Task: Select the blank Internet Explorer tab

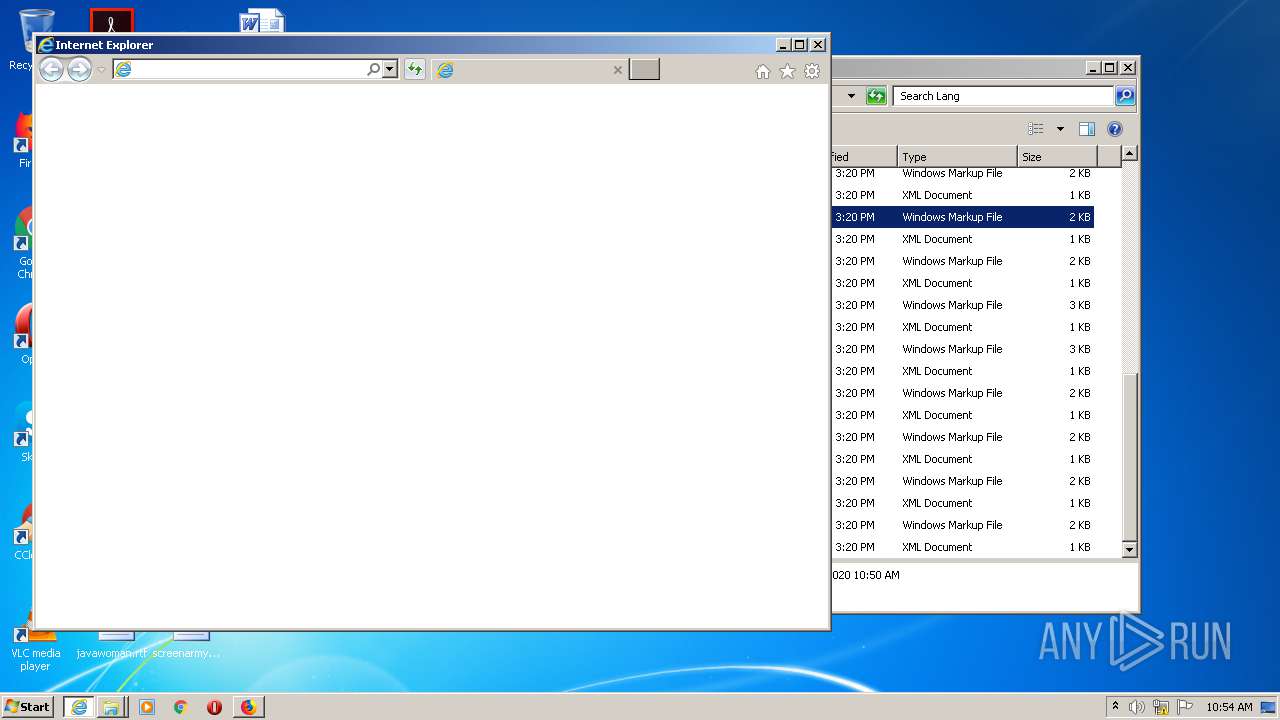Action: tap(531, 69)
